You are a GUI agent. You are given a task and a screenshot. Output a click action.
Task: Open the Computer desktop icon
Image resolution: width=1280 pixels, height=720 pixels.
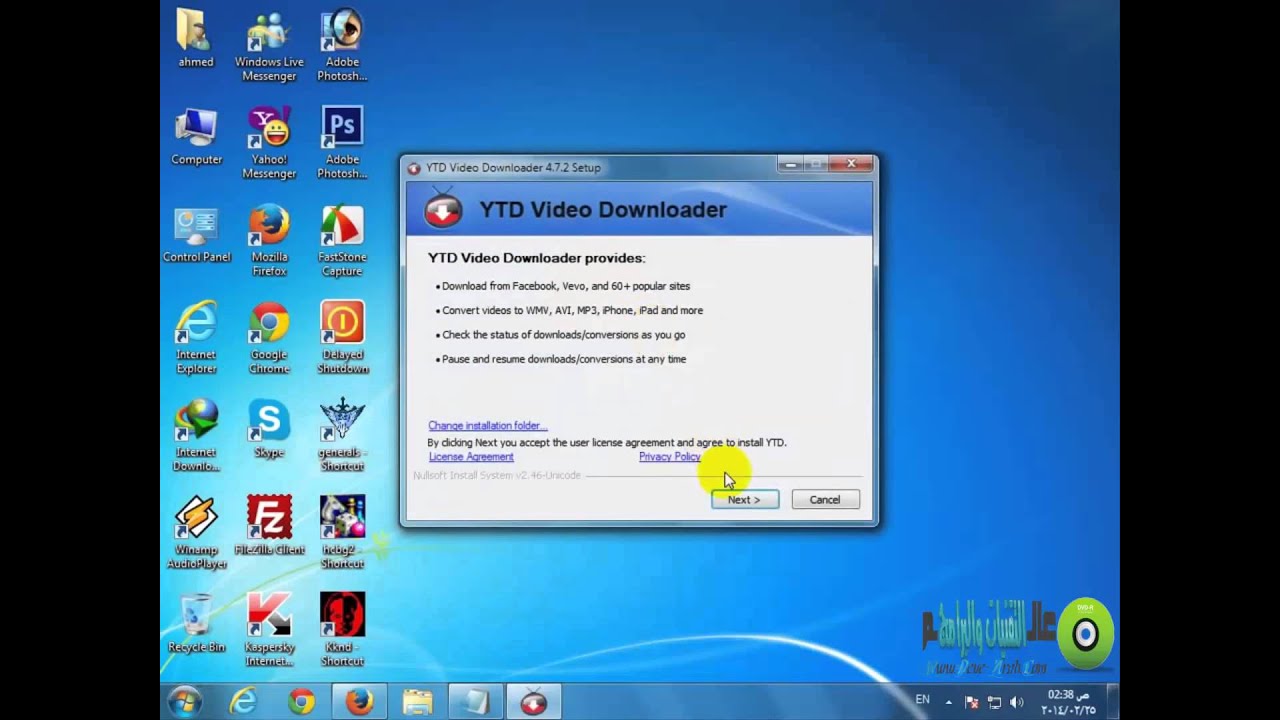(x=196, y=136)
